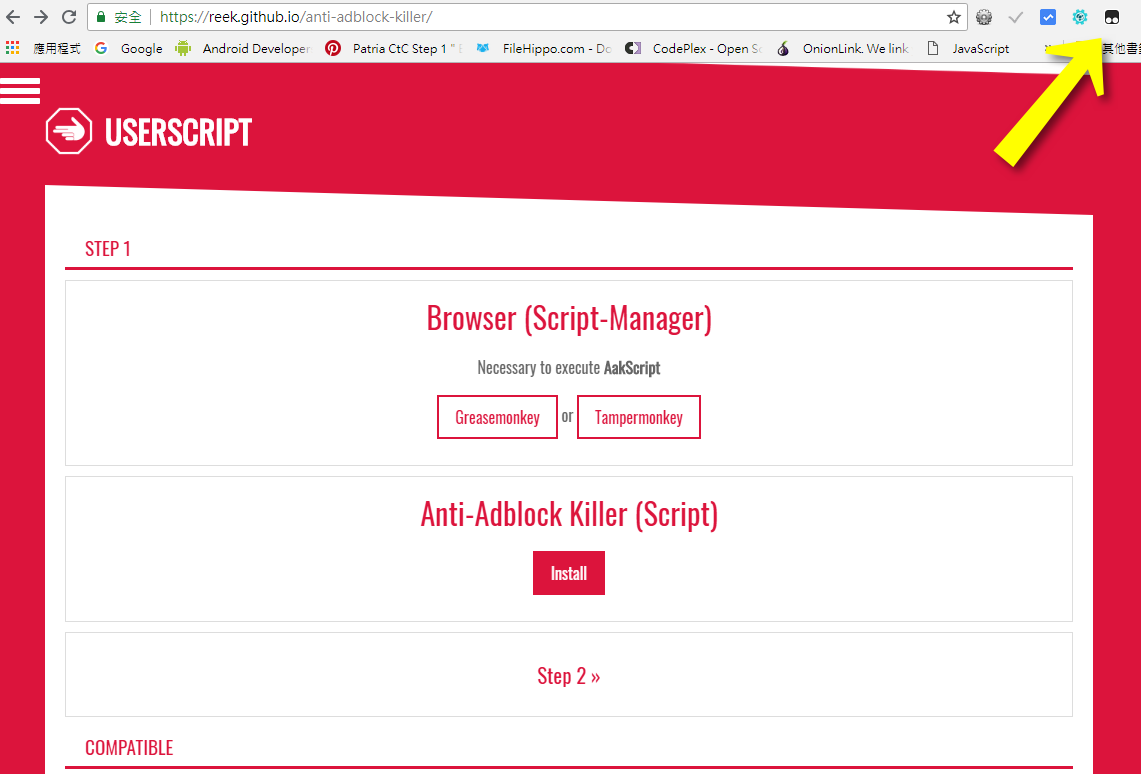Click the browser Back arrow

pyautogui.click(x=13, y=17)
